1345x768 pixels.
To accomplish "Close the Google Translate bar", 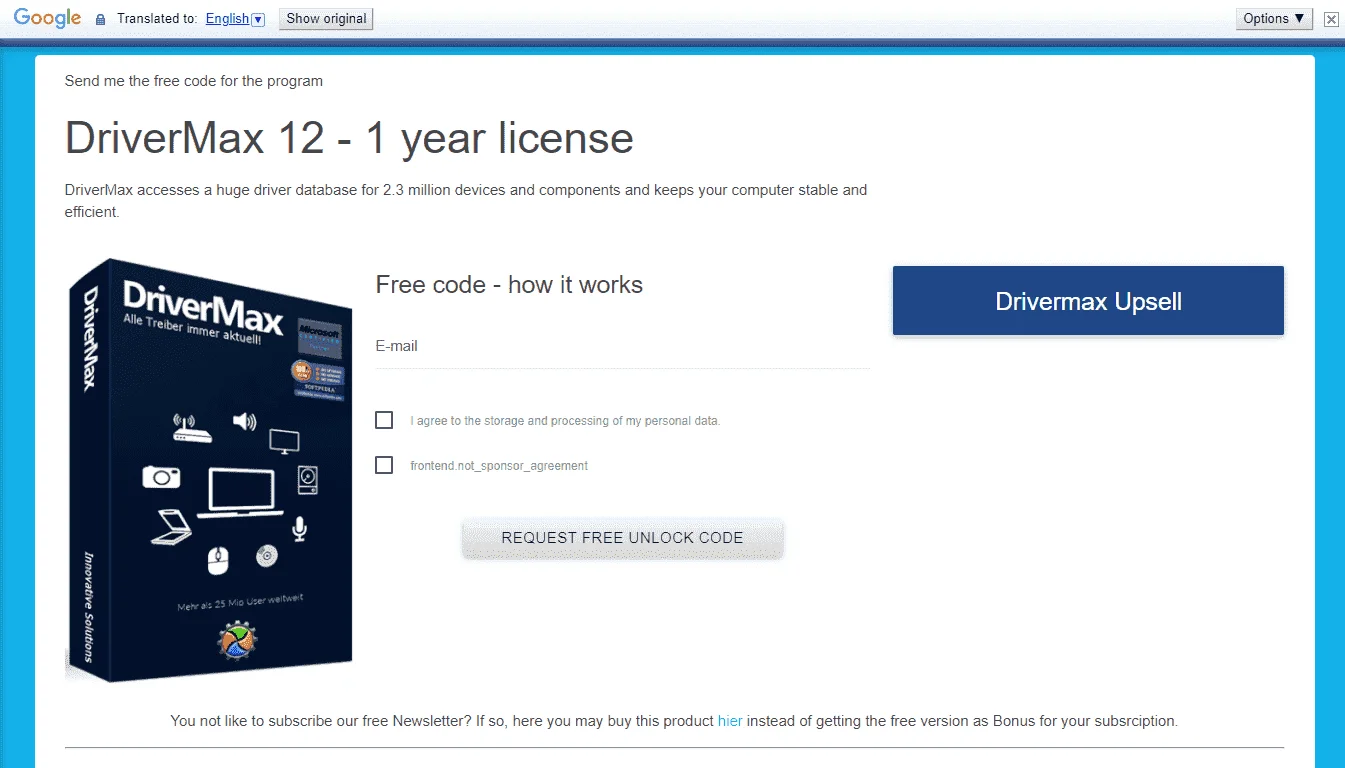I will click(x=1331, y=19).
